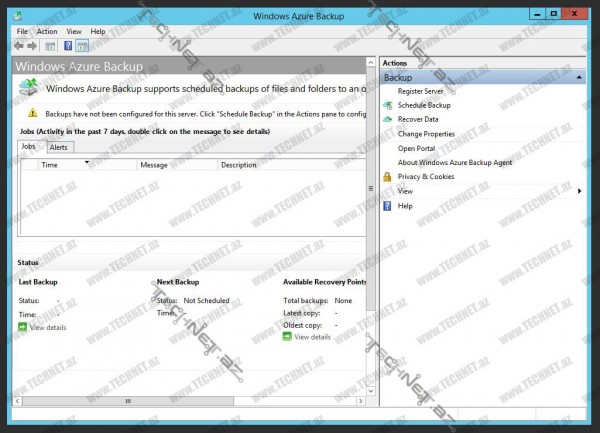
Task: Click the Back arrow in the toolbar
Action: [x=19, y=46]
